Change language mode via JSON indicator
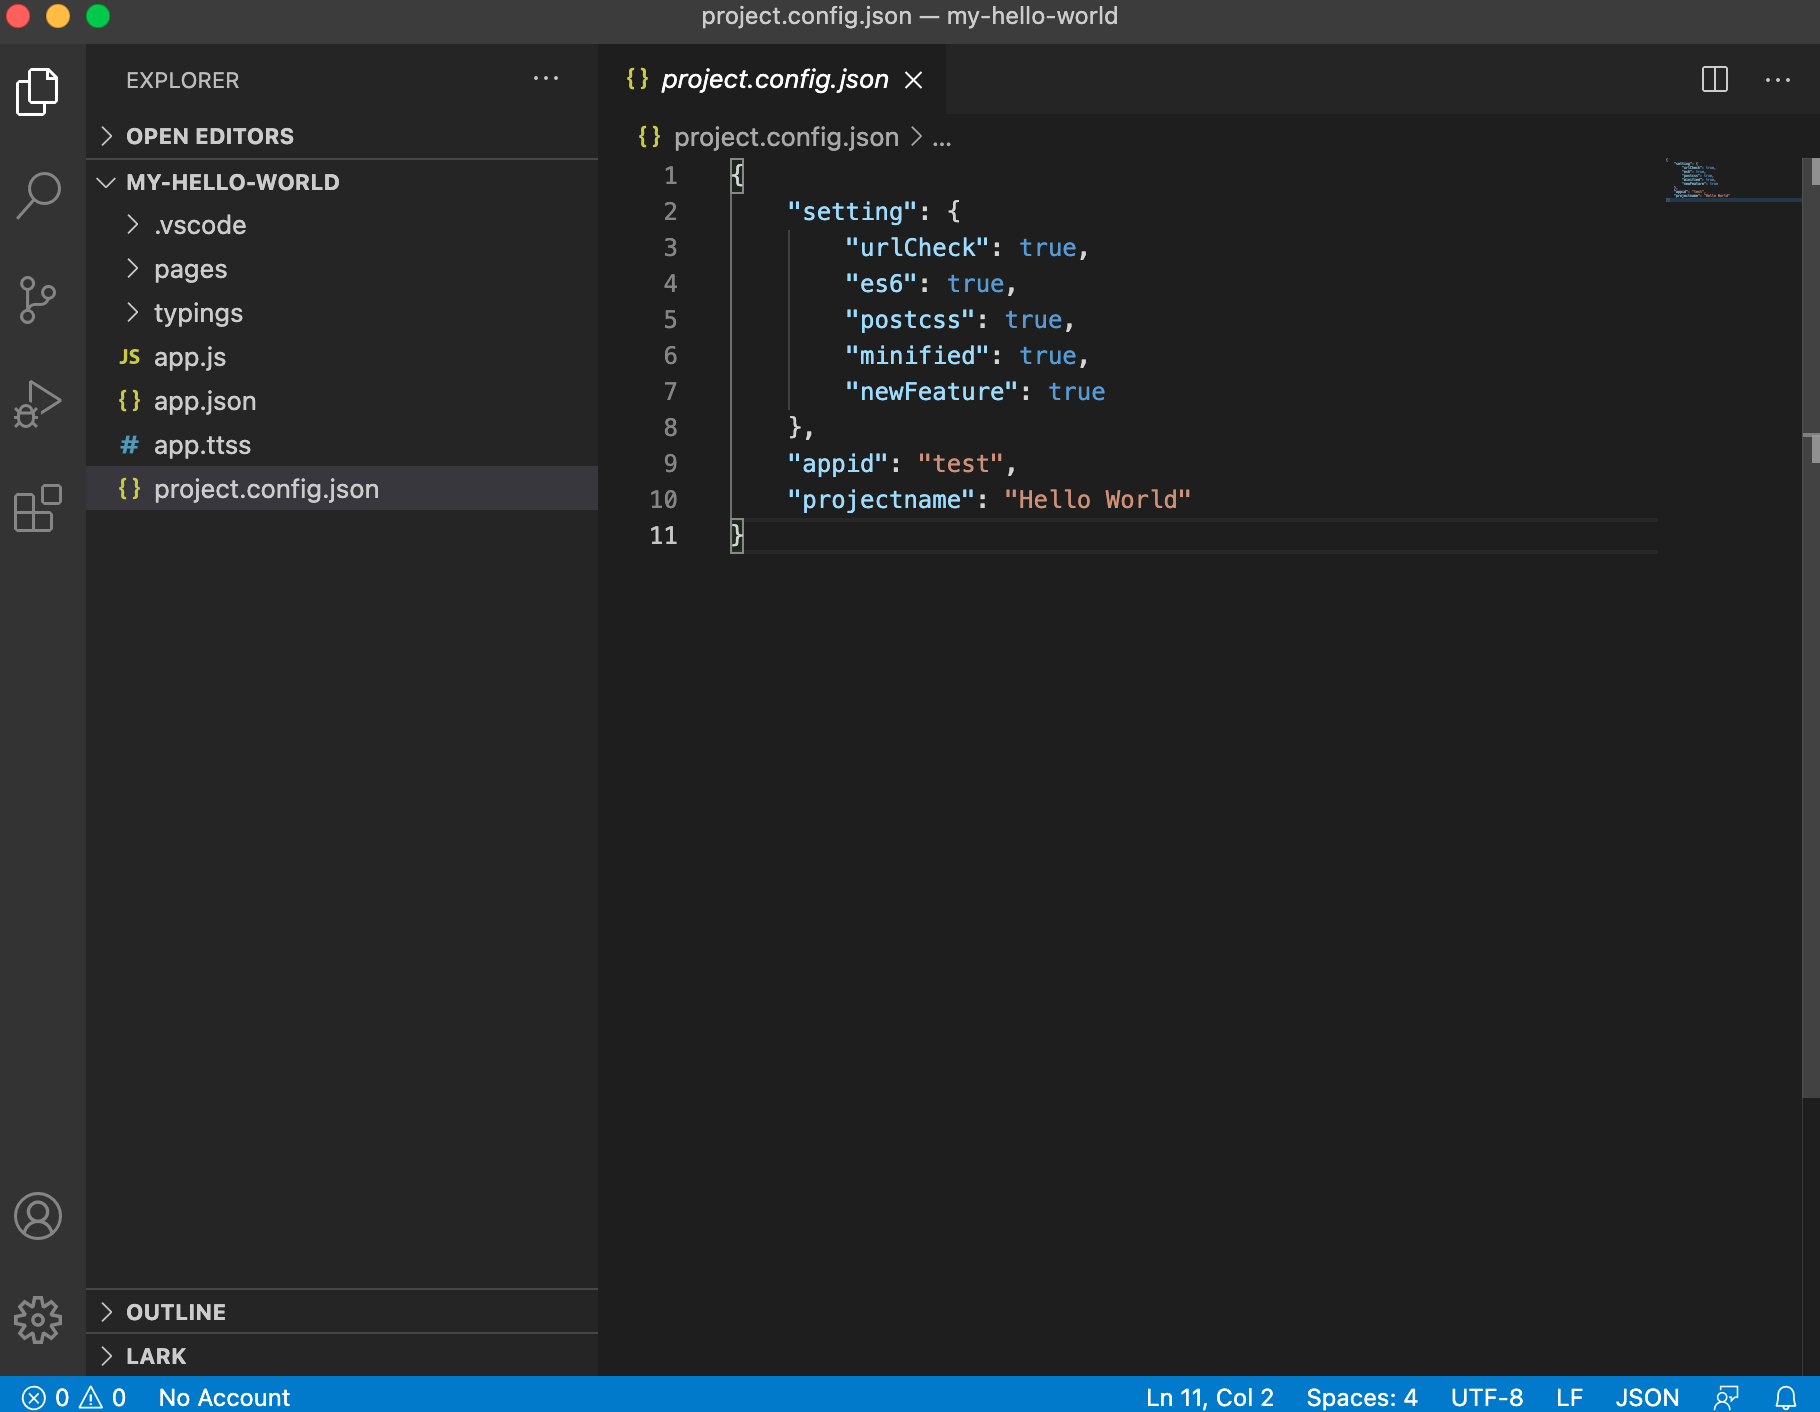 tap(1647, 1397)
